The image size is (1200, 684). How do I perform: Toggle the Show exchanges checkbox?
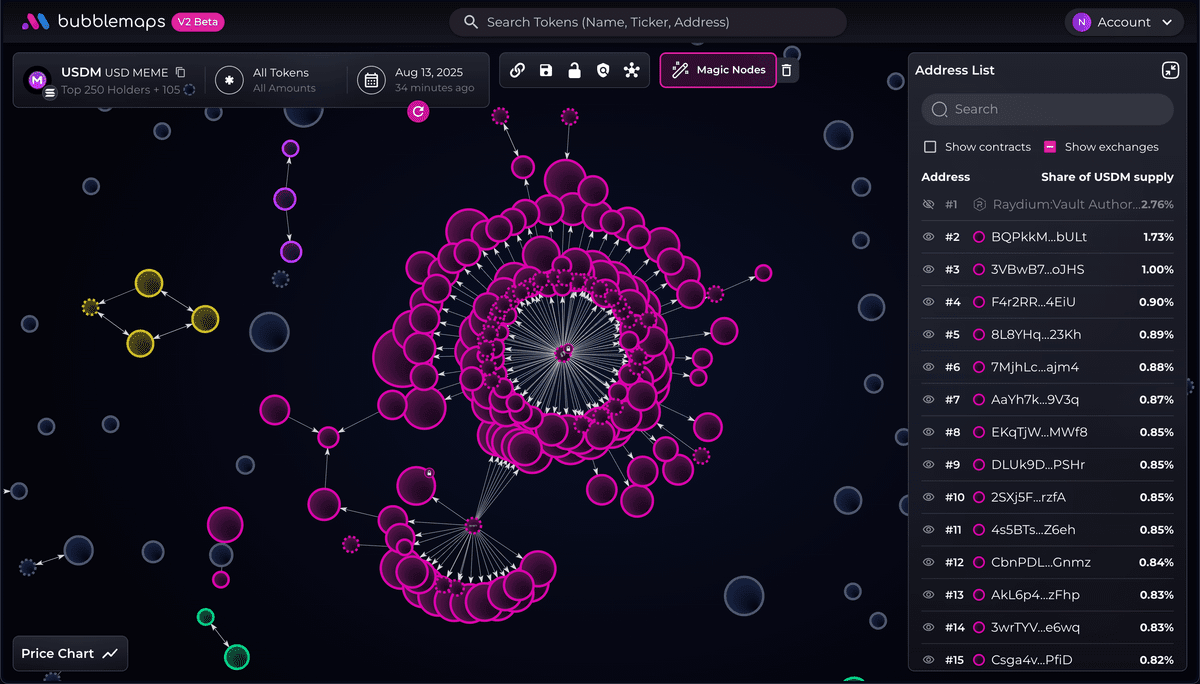click(x=1050, y=147)
